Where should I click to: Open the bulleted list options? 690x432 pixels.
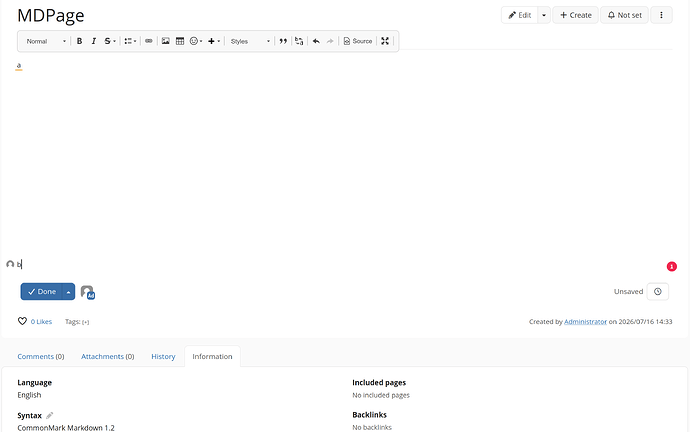point(130,41)
